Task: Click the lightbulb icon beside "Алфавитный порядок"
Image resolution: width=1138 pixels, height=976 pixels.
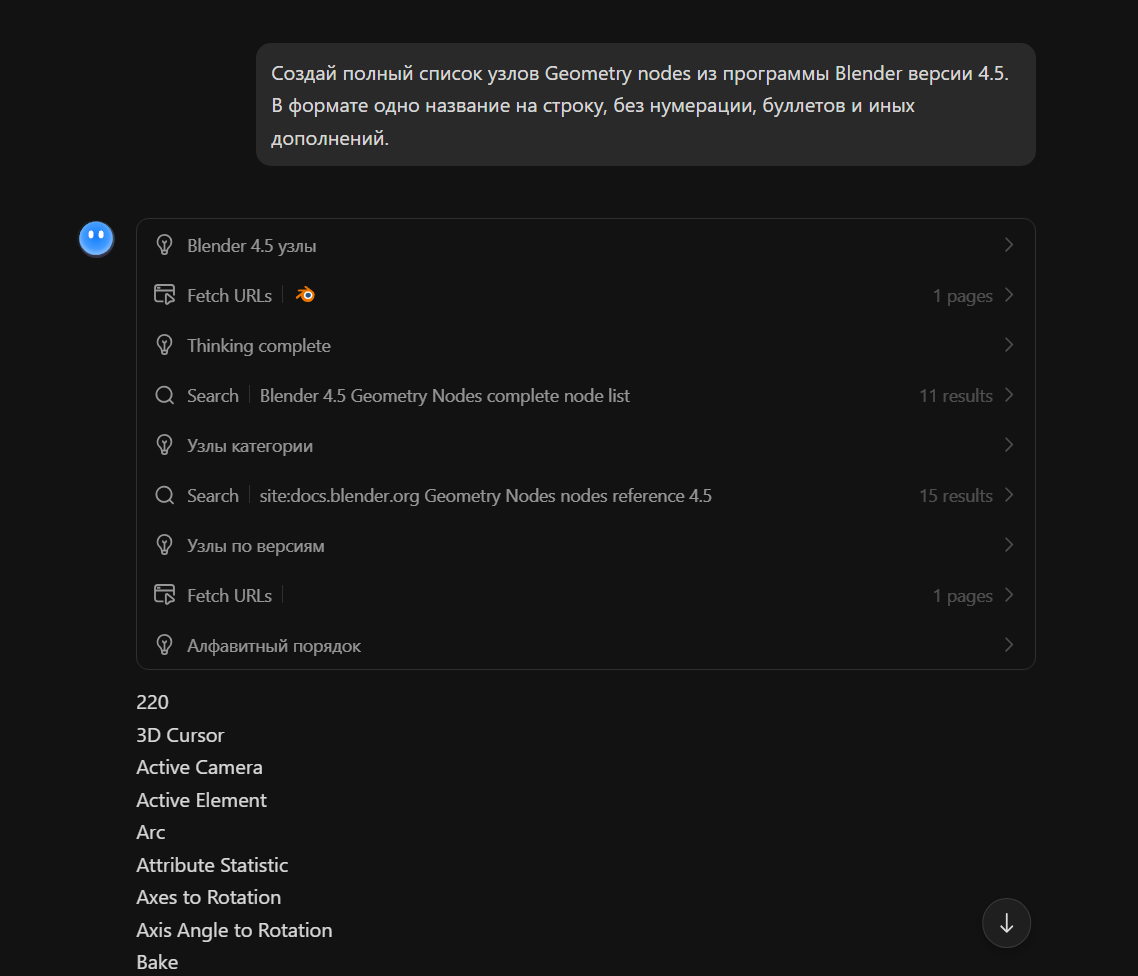Action: coord(165,645)
